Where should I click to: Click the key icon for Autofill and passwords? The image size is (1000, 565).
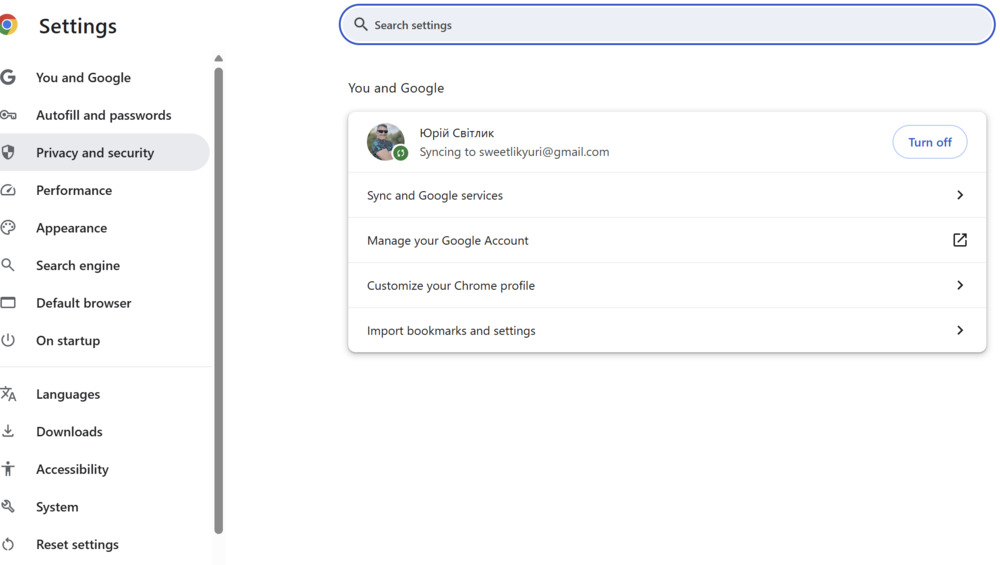(x=8, y=115)
